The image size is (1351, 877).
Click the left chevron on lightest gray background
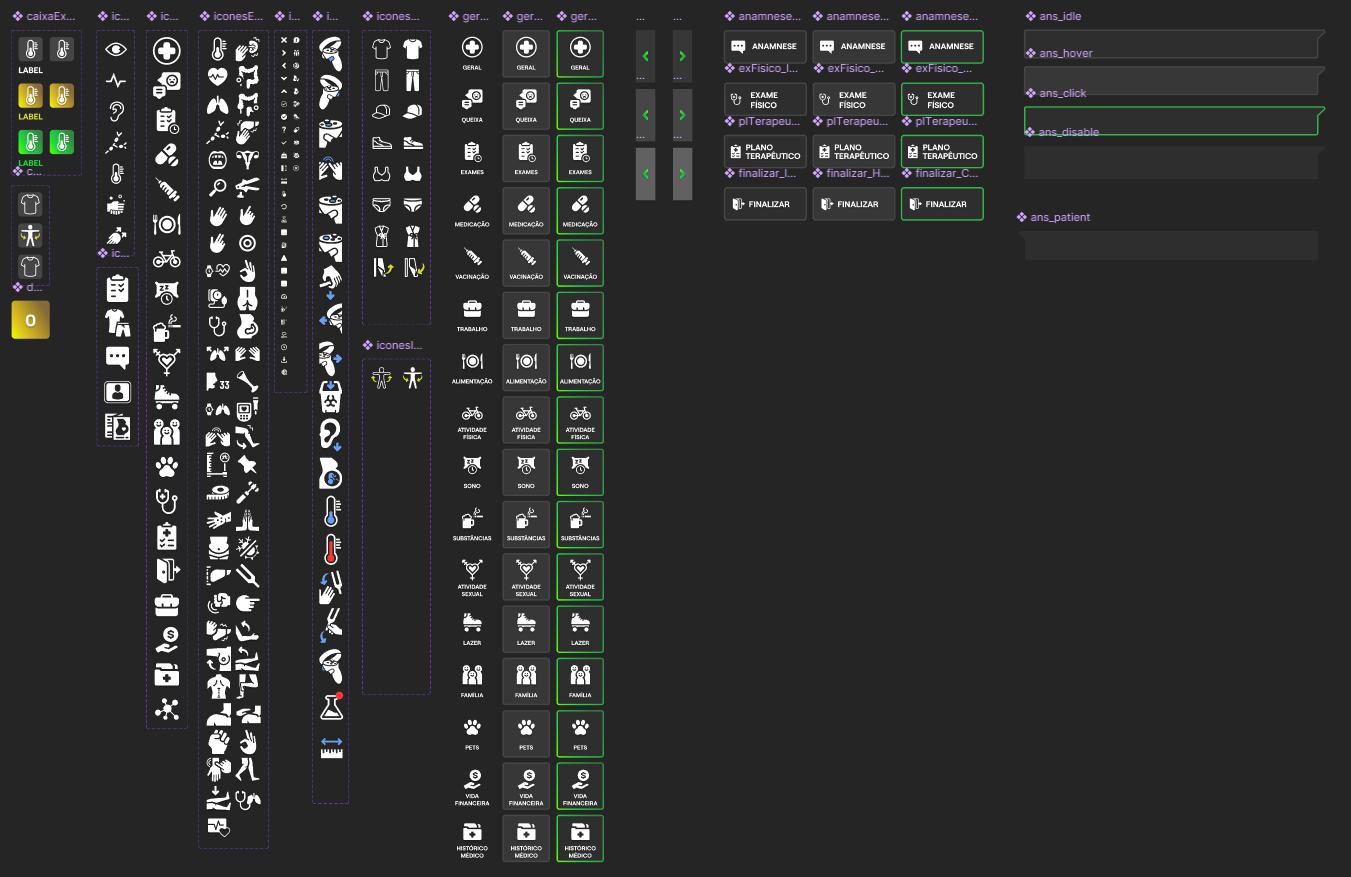point(646,173)
